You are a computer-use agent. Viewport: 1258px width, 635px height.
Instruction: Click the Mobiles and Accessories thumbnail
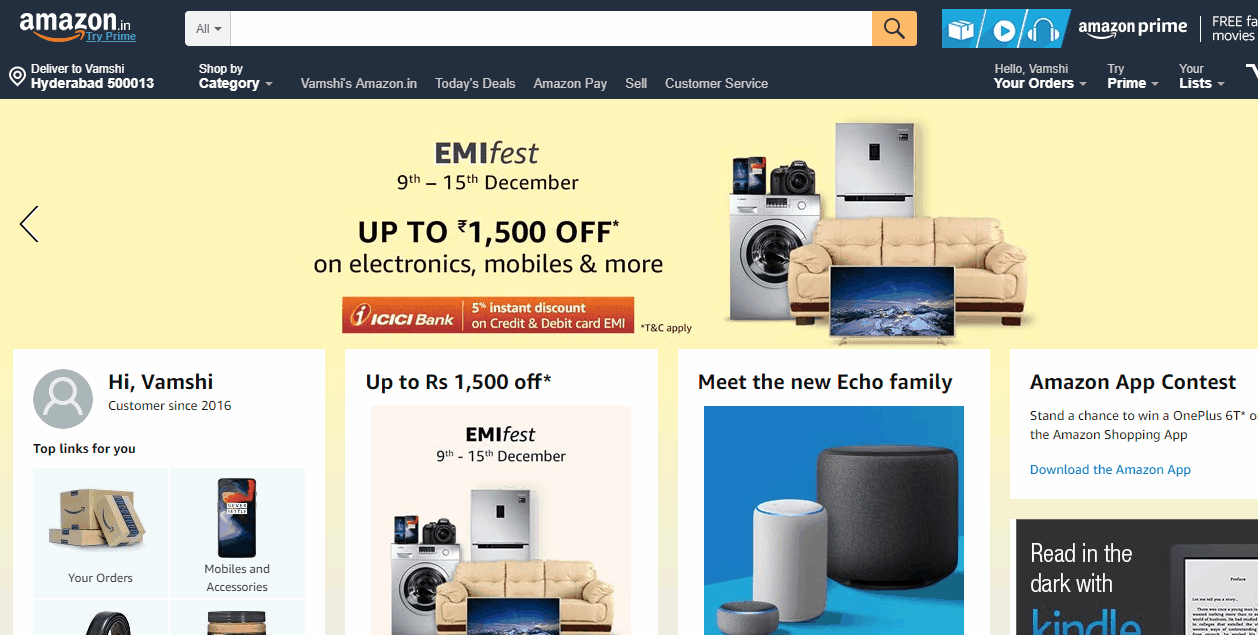(237, 534)
